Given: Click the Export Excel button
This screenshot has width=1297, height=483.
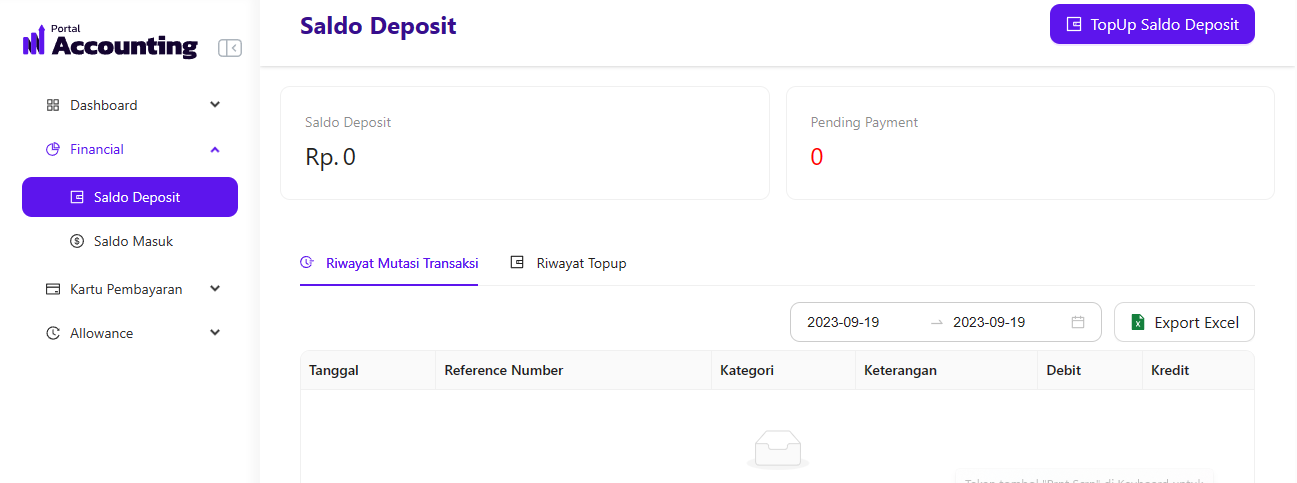Looking at the screenshot, I should (1184, 322).
